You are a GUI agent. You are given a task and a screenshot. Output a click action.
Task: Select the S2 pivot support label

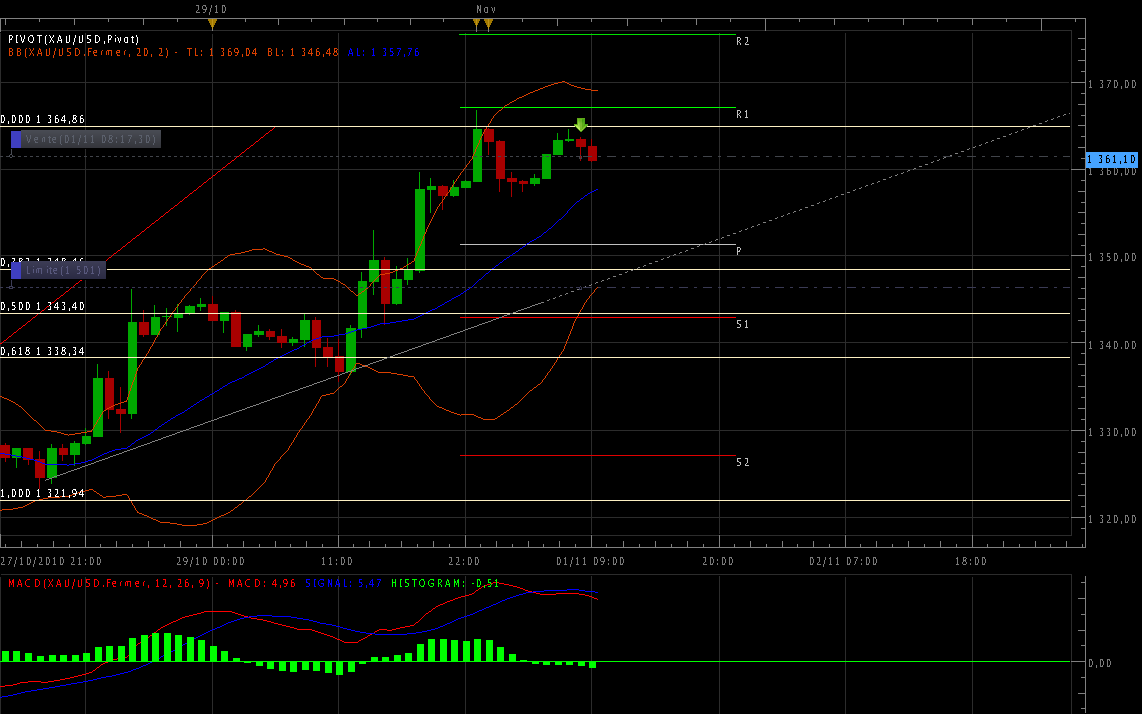(x=743, y=462)
